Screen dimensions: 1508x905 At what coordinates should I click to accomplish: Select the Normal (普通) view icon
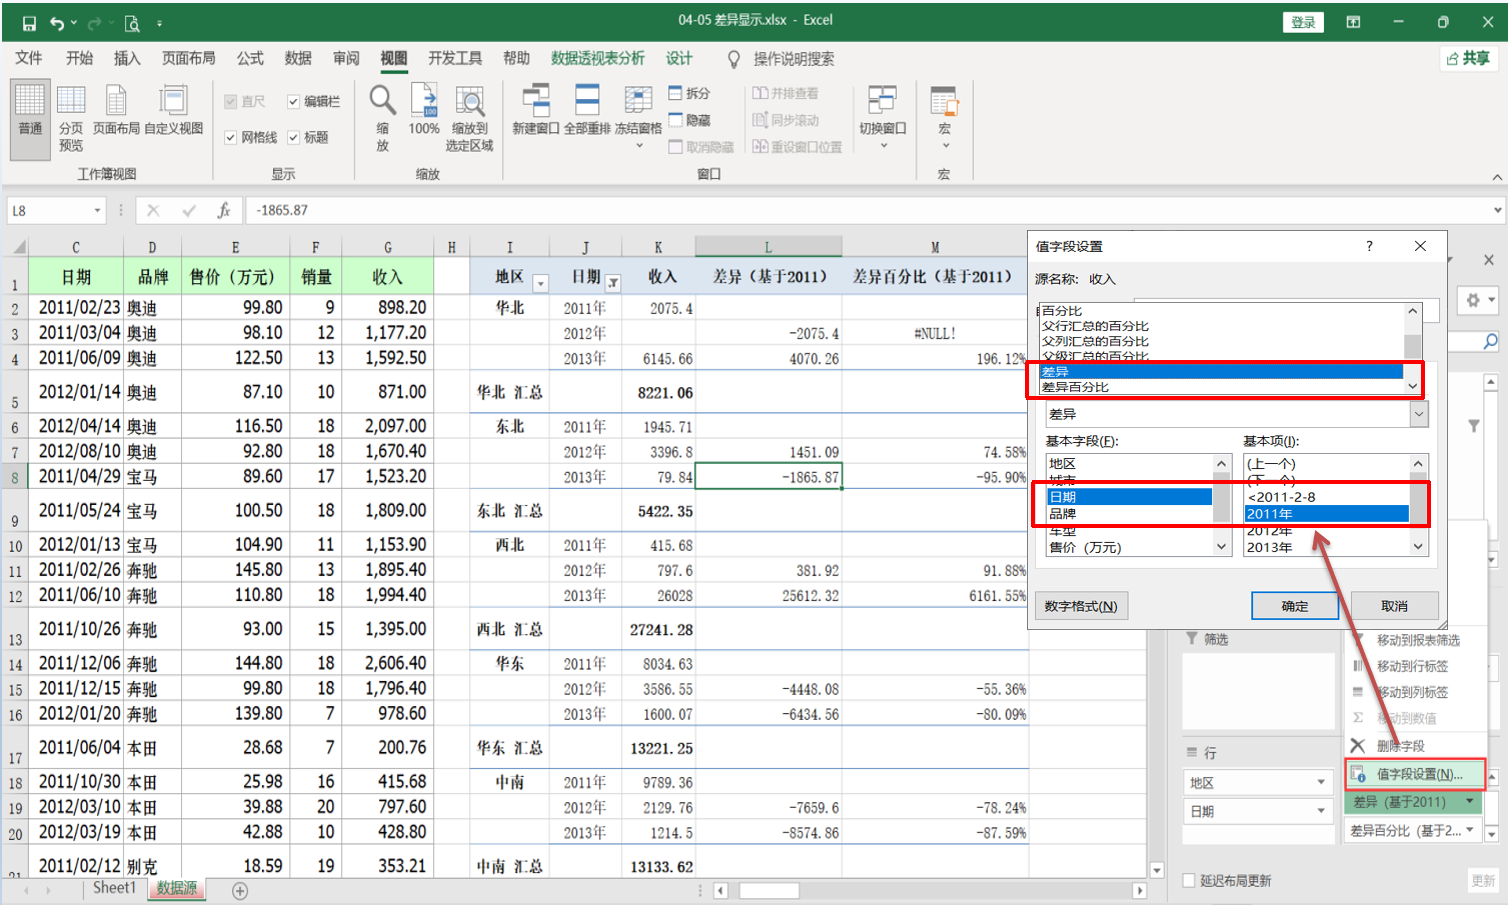point(30,120)
